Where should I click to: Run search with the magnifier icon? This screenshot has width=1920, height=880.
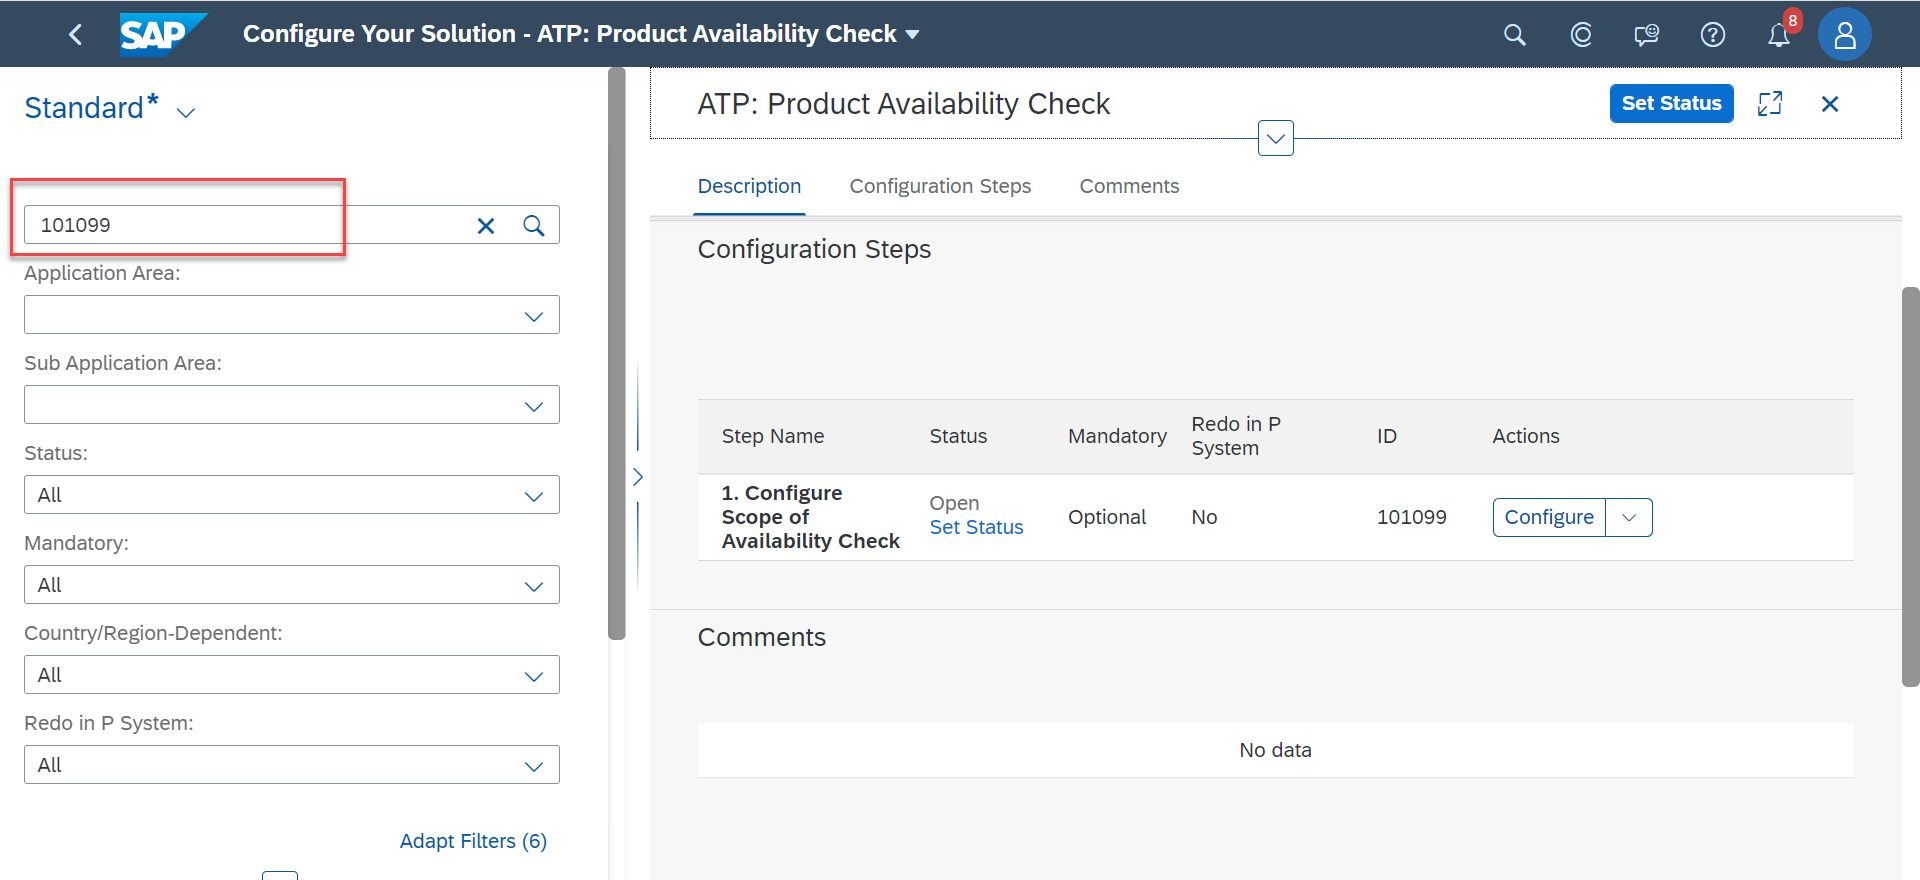tap(534, 226)
